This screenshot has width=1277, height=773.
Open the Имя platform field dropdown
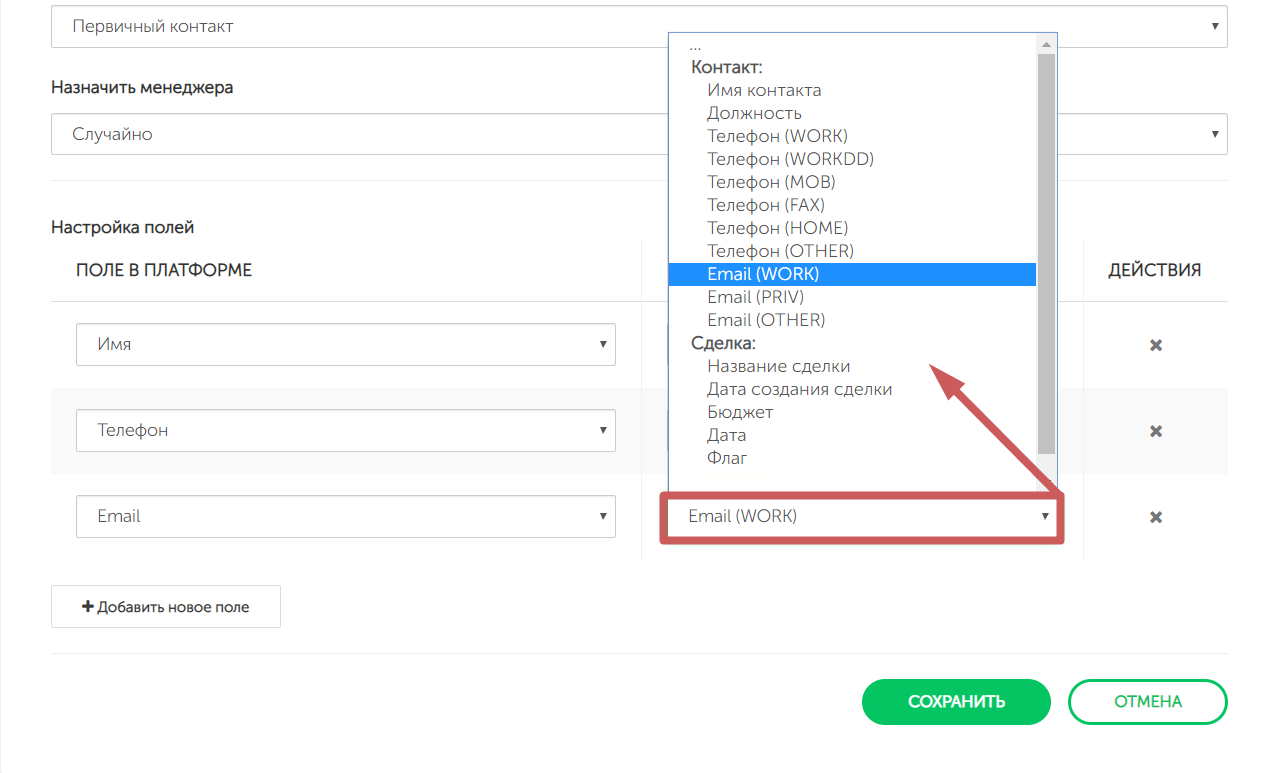tap(345, 345)
